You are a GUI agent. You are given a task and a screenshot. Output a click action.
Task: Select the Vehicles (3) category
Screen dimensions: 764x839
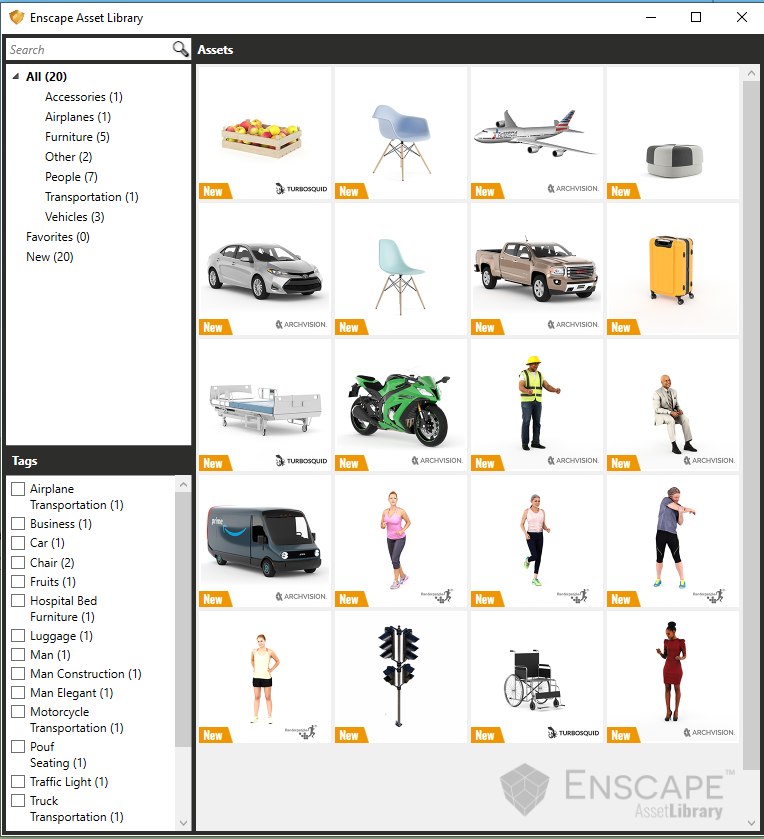pyautogui.click(x=74, y=217)
